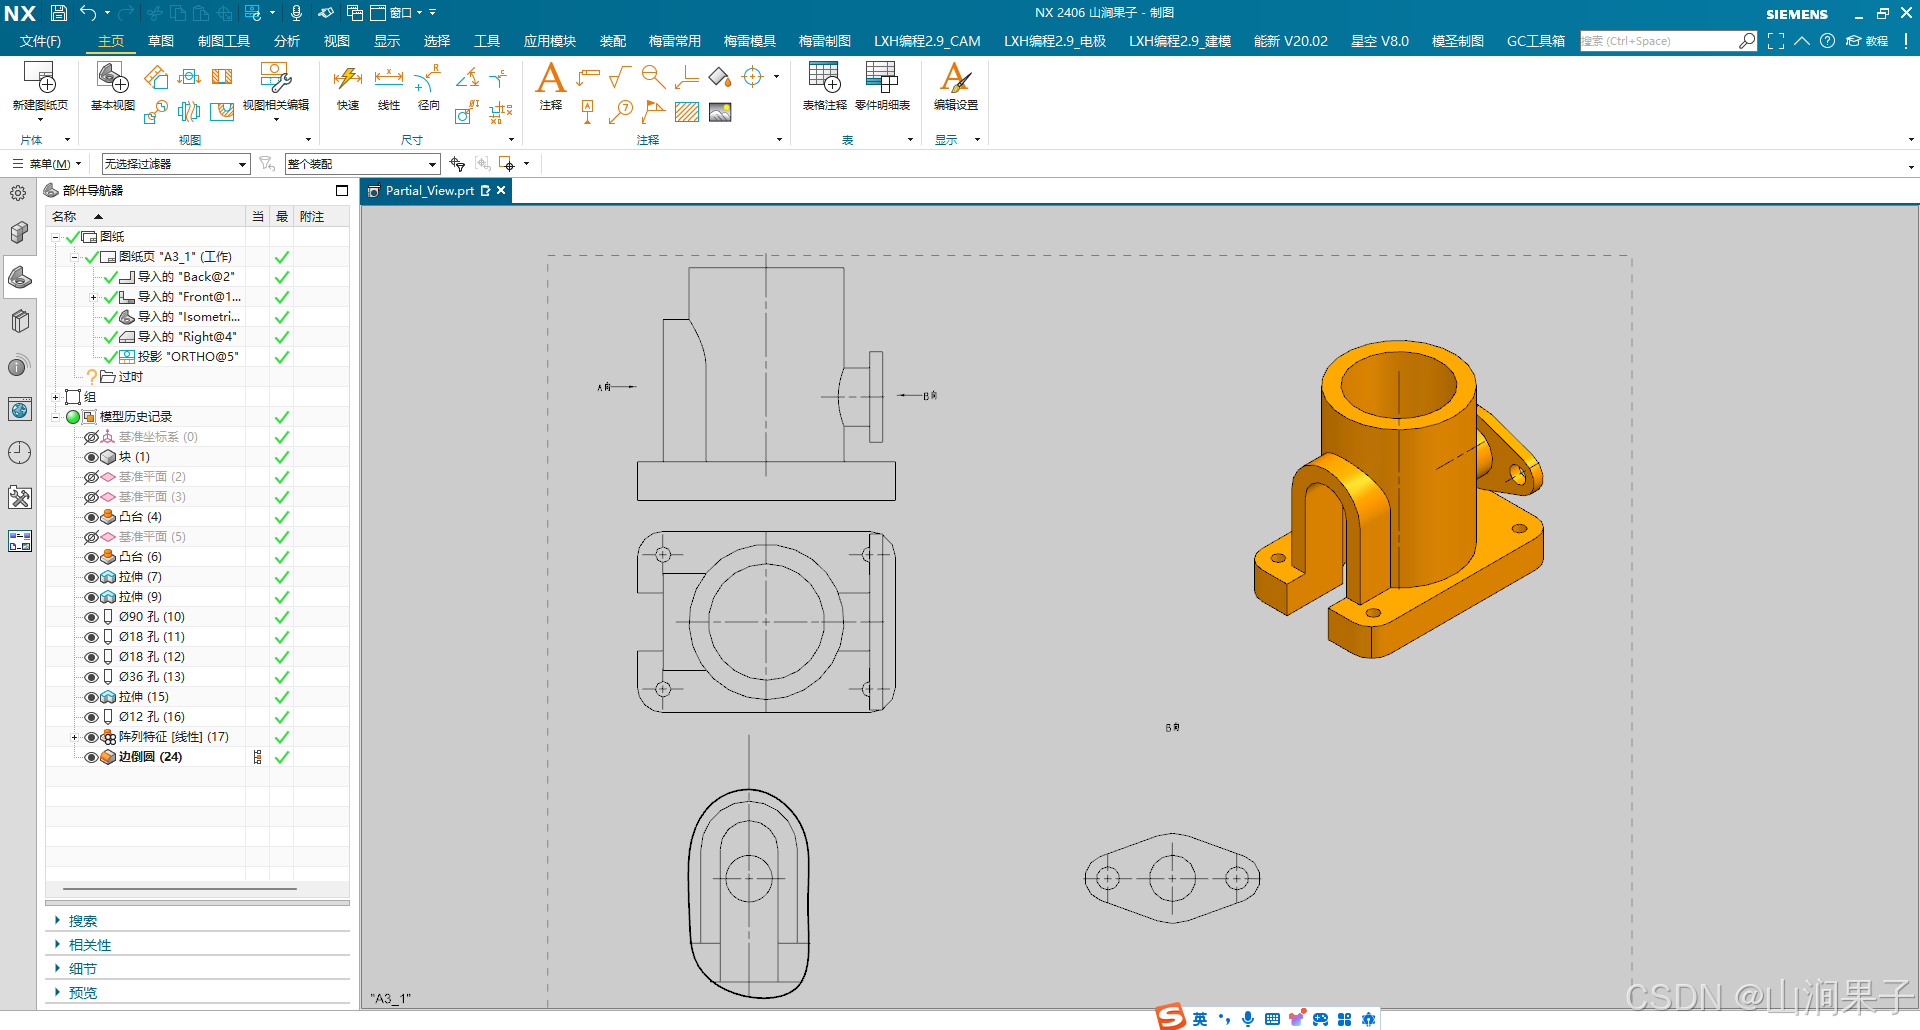Select the angular dimension tool
Screen dimensions: 1920x1030
pos(467,77)
